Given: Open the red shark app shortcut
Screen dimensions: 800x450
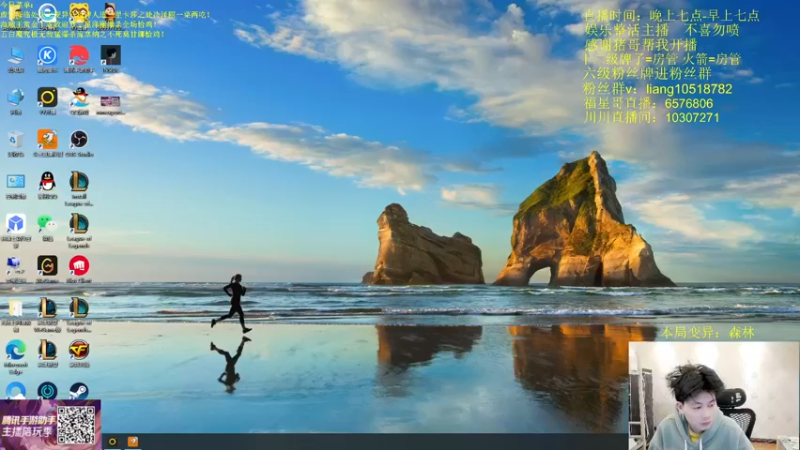Looking at the screenshot, I should (79, 55).
